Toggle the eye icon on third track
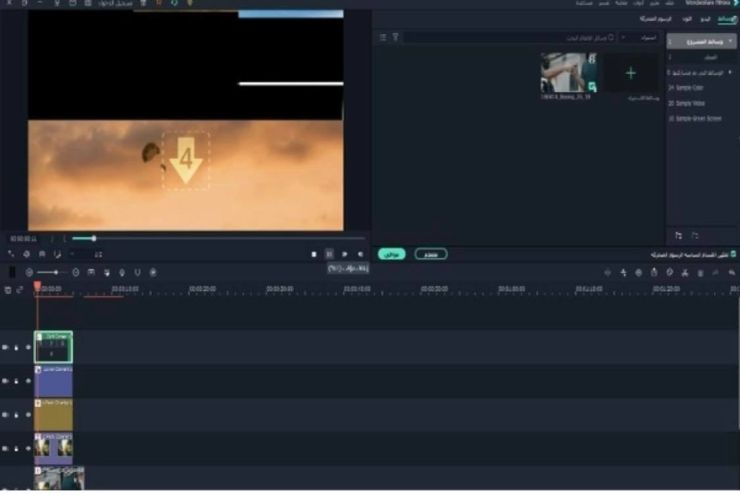This screenshot has width=740, height=495. (28, 415)
